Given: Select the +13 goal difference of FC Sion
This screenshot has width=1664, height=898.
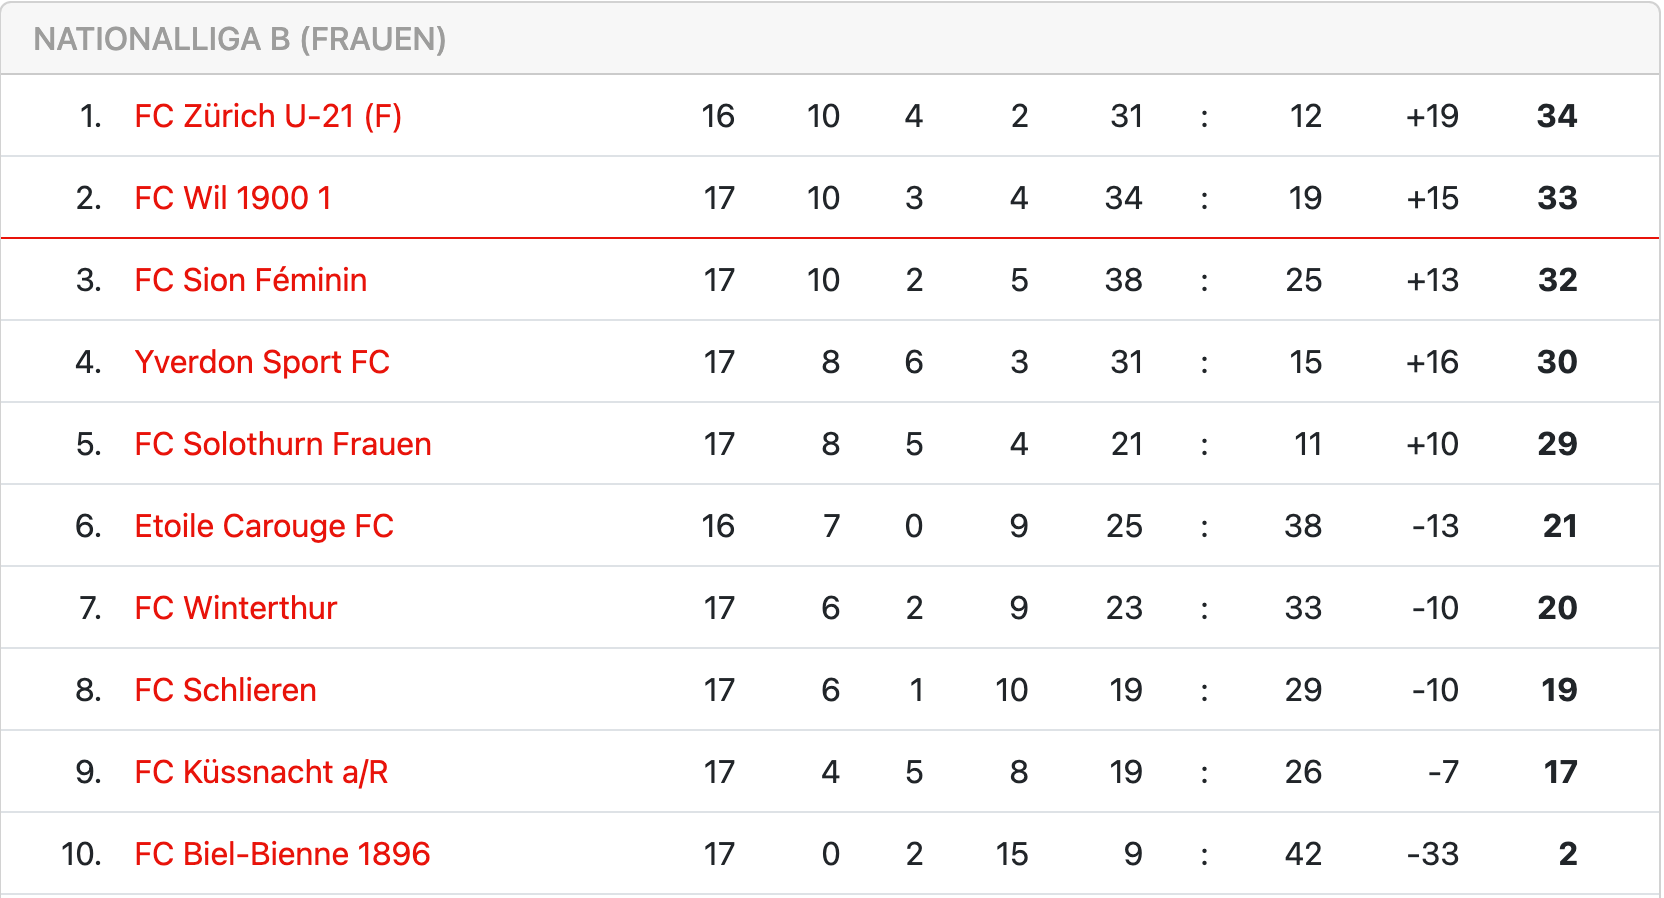Looking at the screenshot, I should [x=1433, y=280].
